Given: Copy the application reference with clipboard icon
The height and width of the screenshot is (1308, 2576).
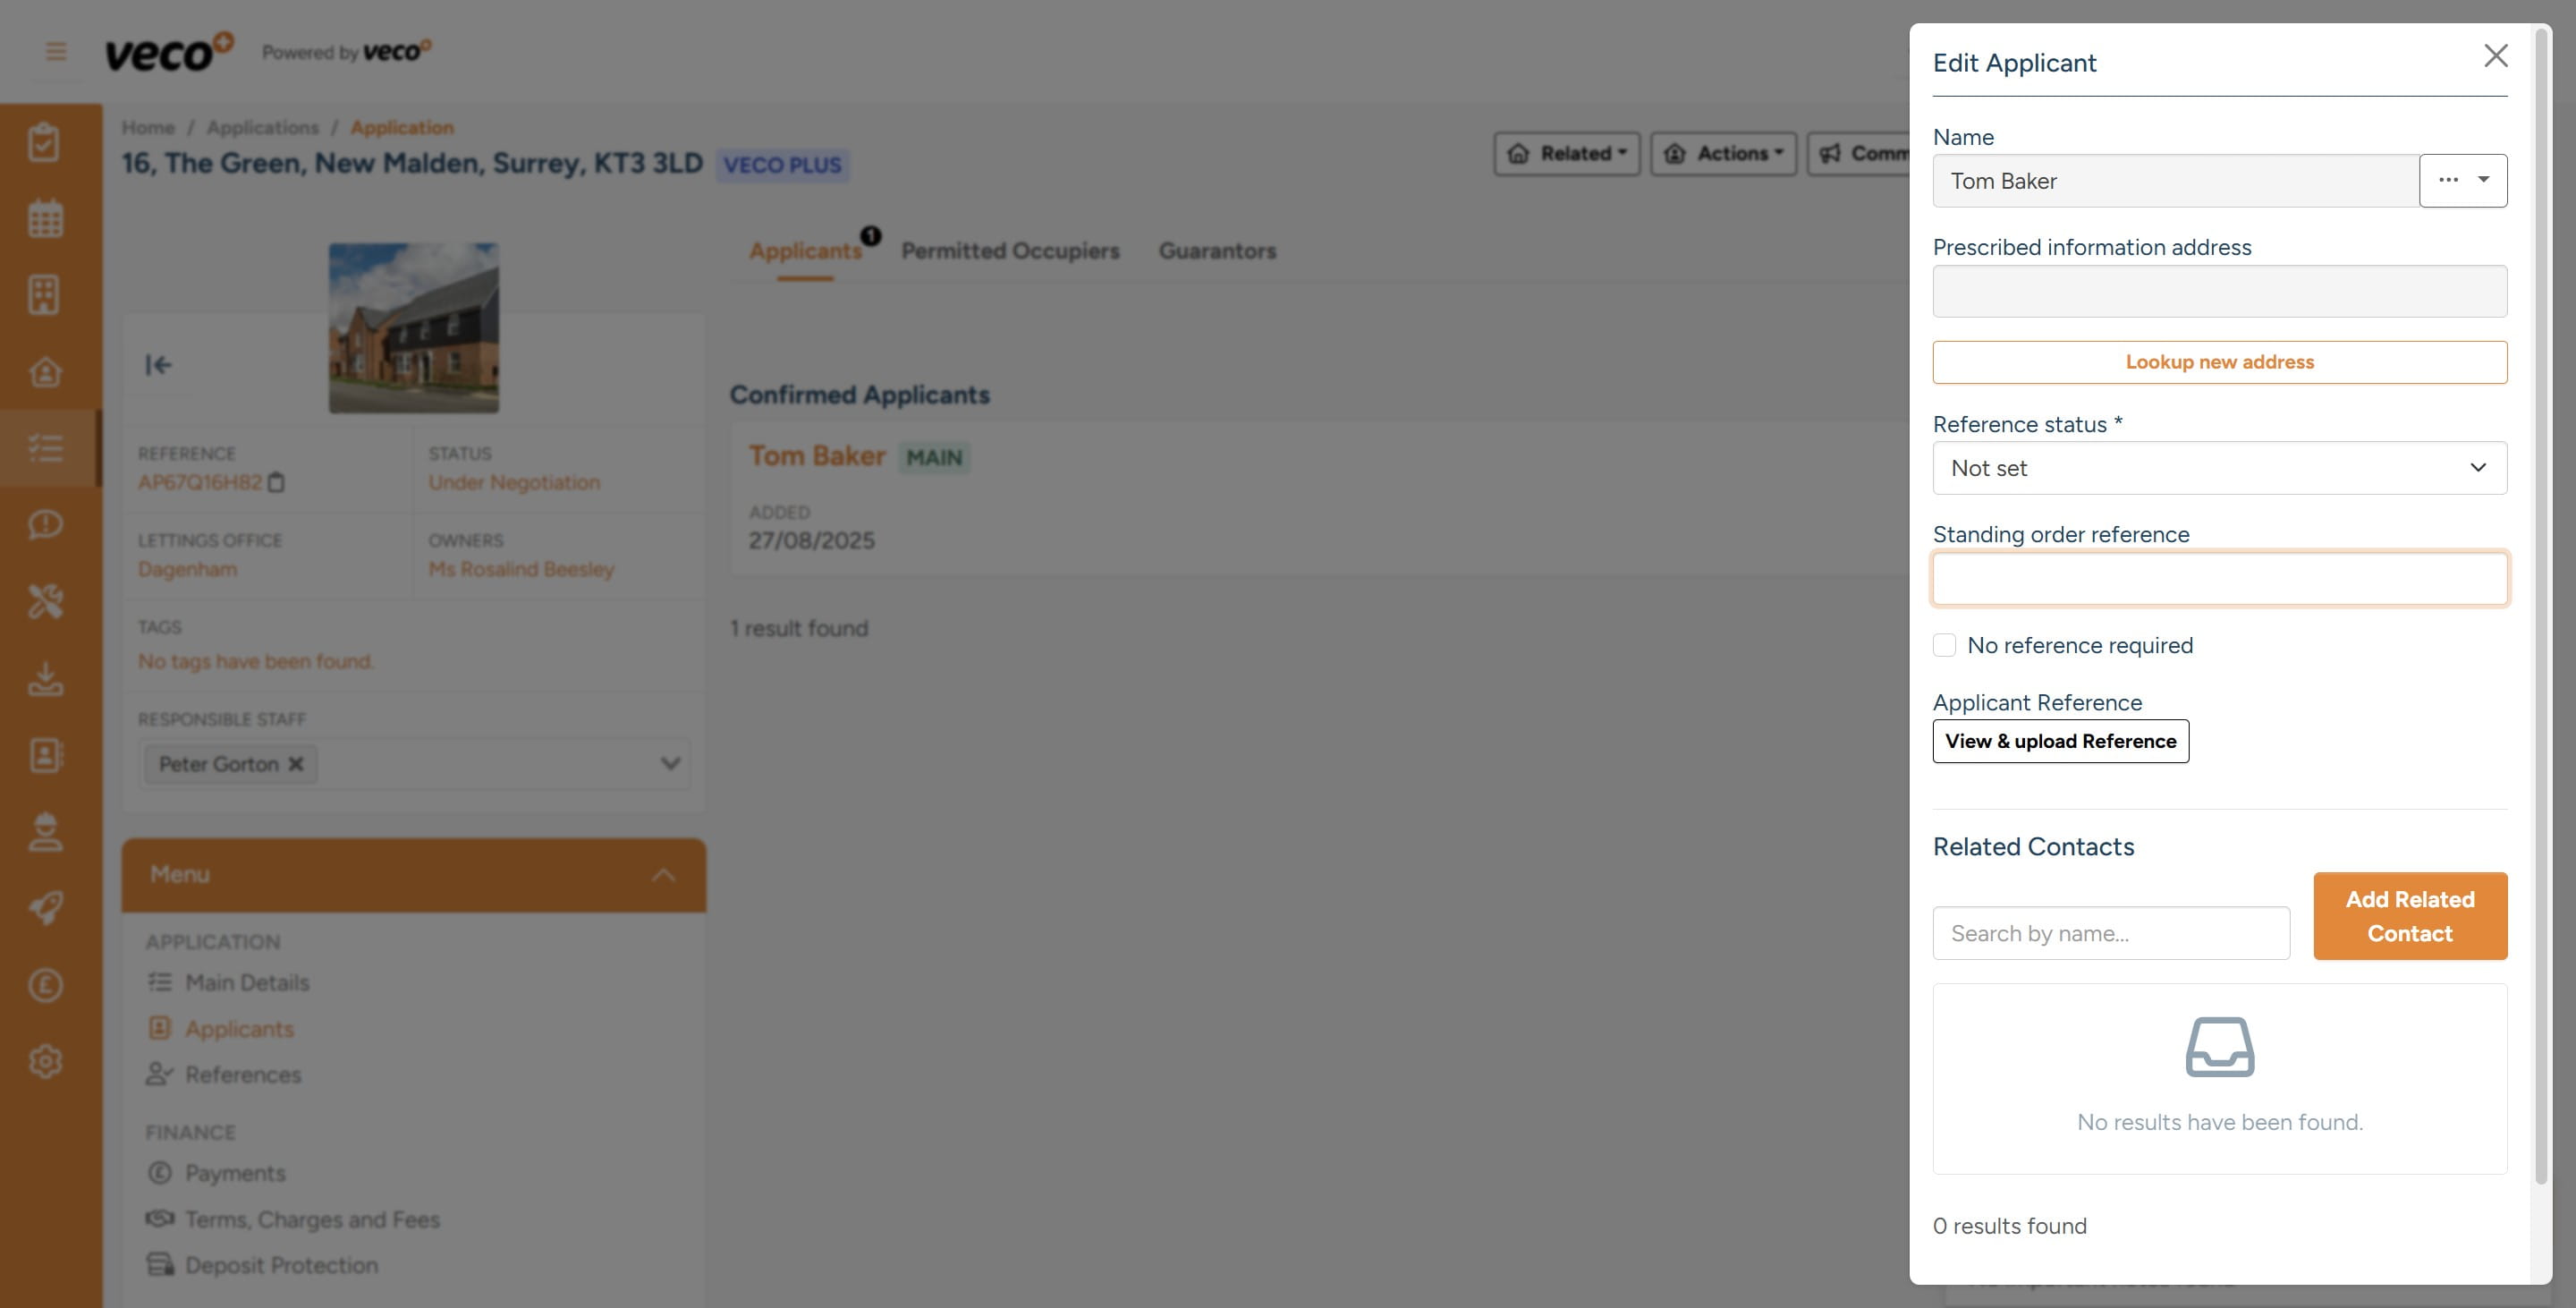Looking at the screenshot, I should coord(277,483).
